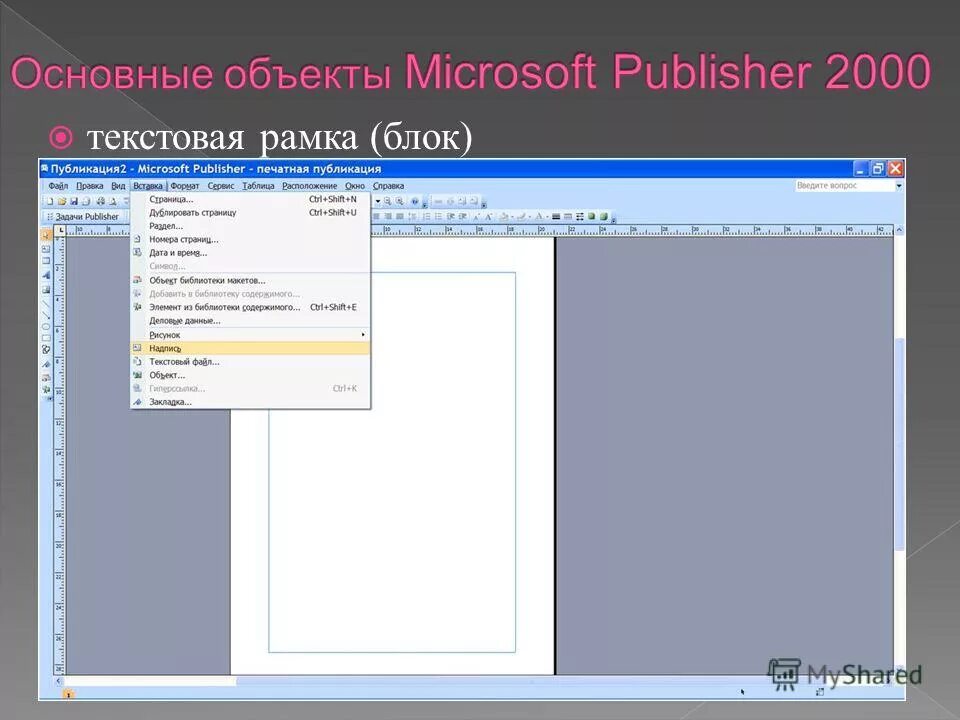
Task: Open the Формат menu
Action: (x=185, y=186)
